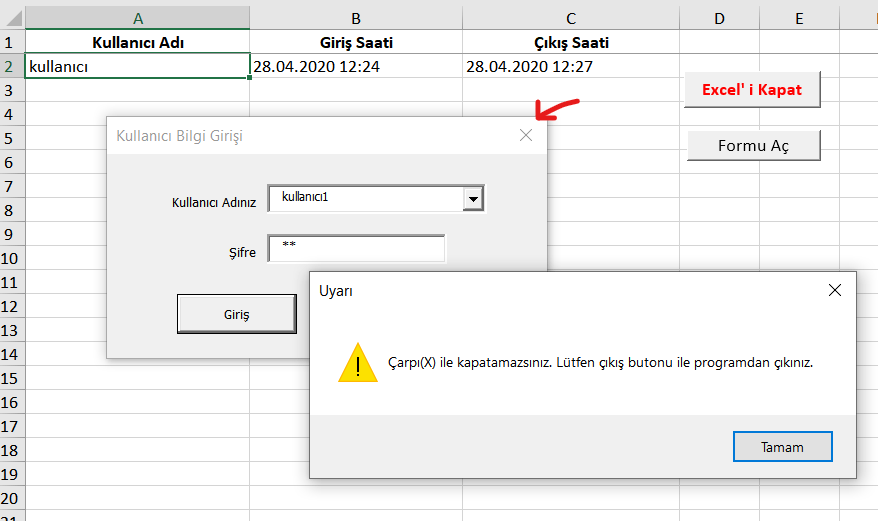Select column C header
878x521 pixels.
tap(570, 18)
